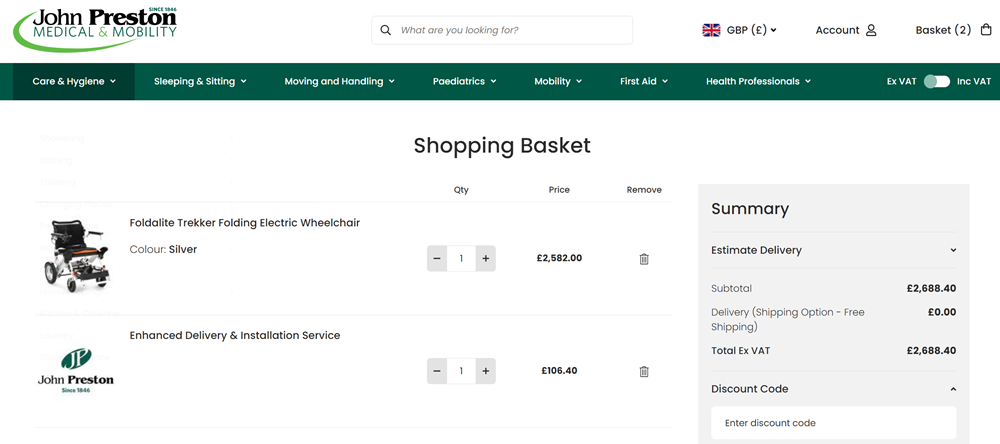Increase wheelchair quantity with plus button
1000x444 pixels.
tap(486, 259)
